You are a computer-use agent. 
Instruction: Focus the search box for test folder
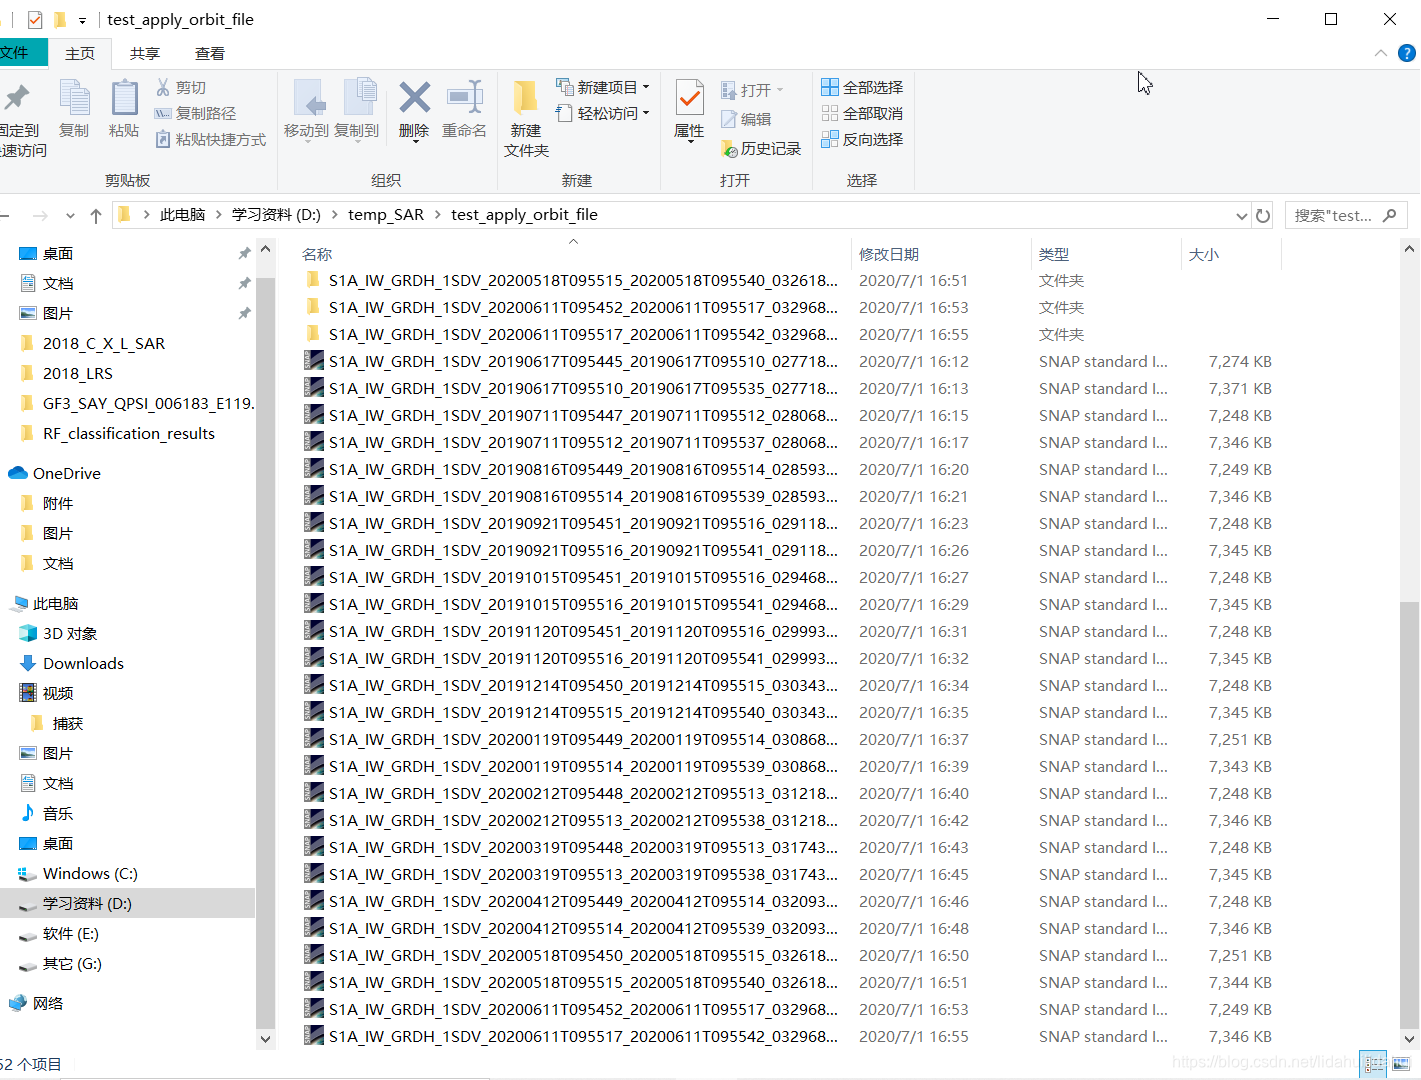(1345, 216)
